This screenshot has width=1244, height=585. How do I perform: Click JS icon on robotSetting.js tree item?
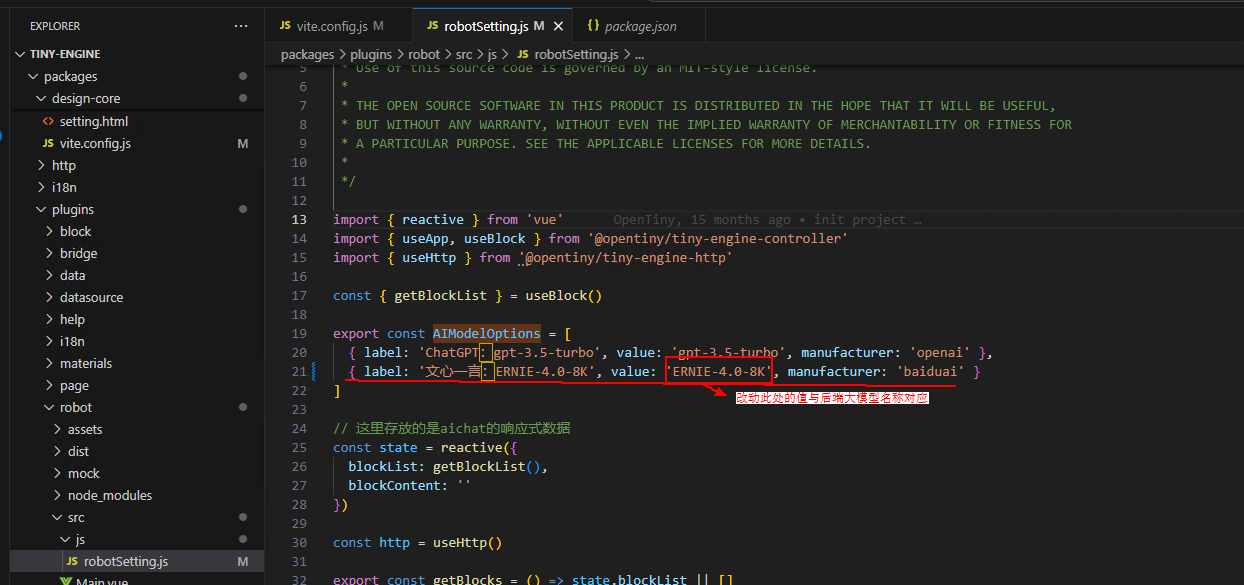click(x=72, y=562)
